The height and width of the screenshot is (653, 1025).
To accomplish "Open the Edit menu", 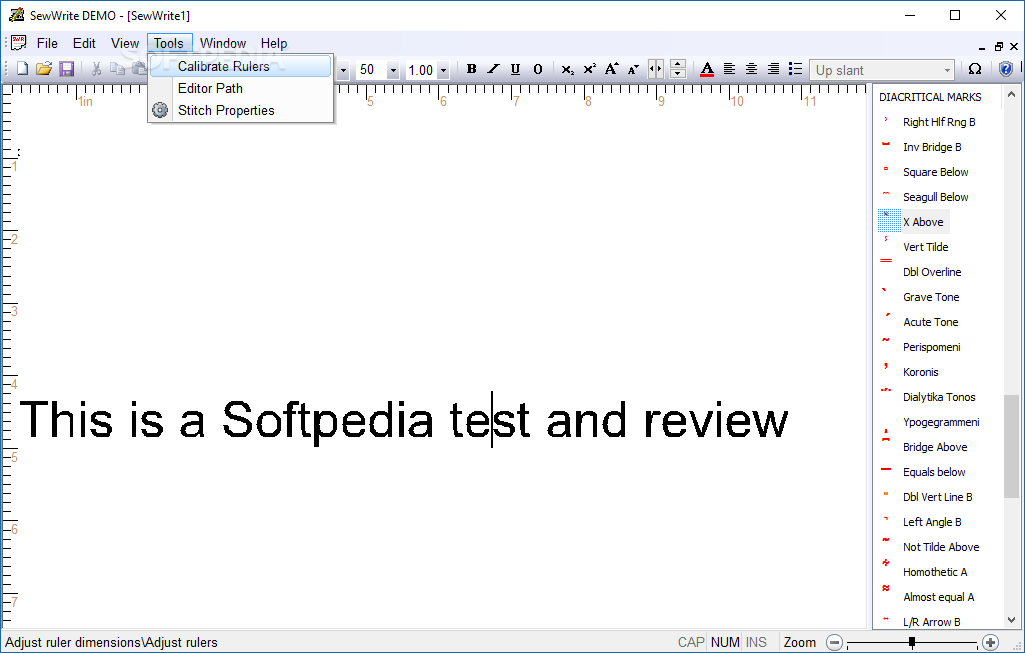I will tap(84, 43).
